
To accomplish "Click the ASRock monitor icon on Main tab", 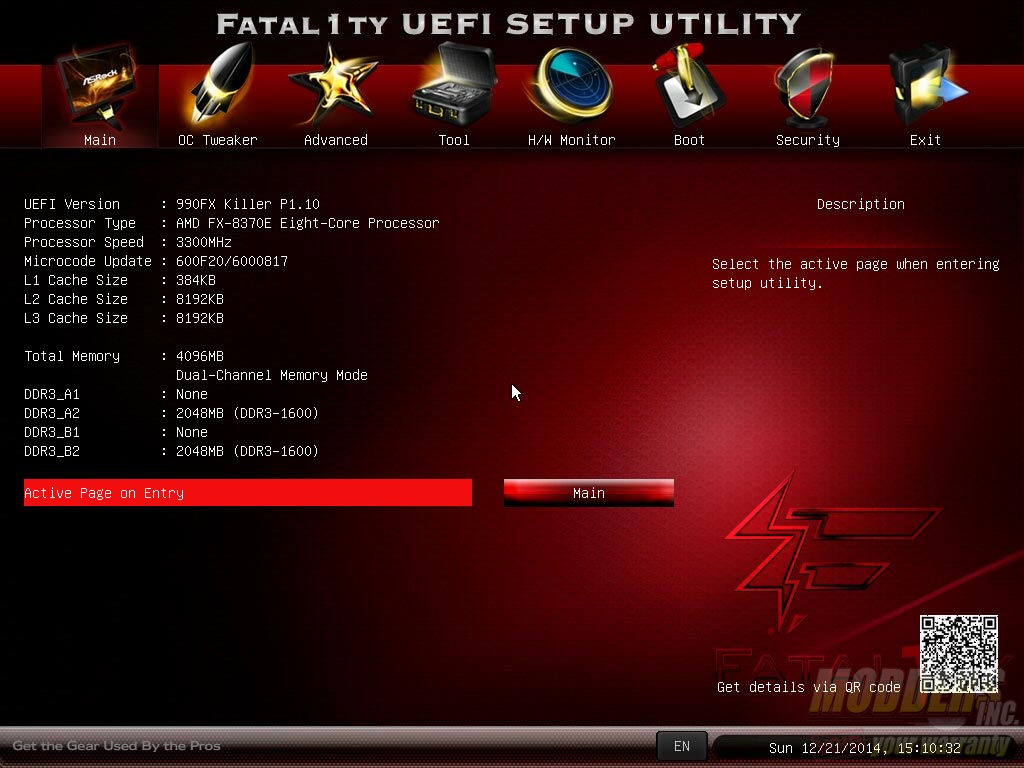I will (x=98, y=88).
